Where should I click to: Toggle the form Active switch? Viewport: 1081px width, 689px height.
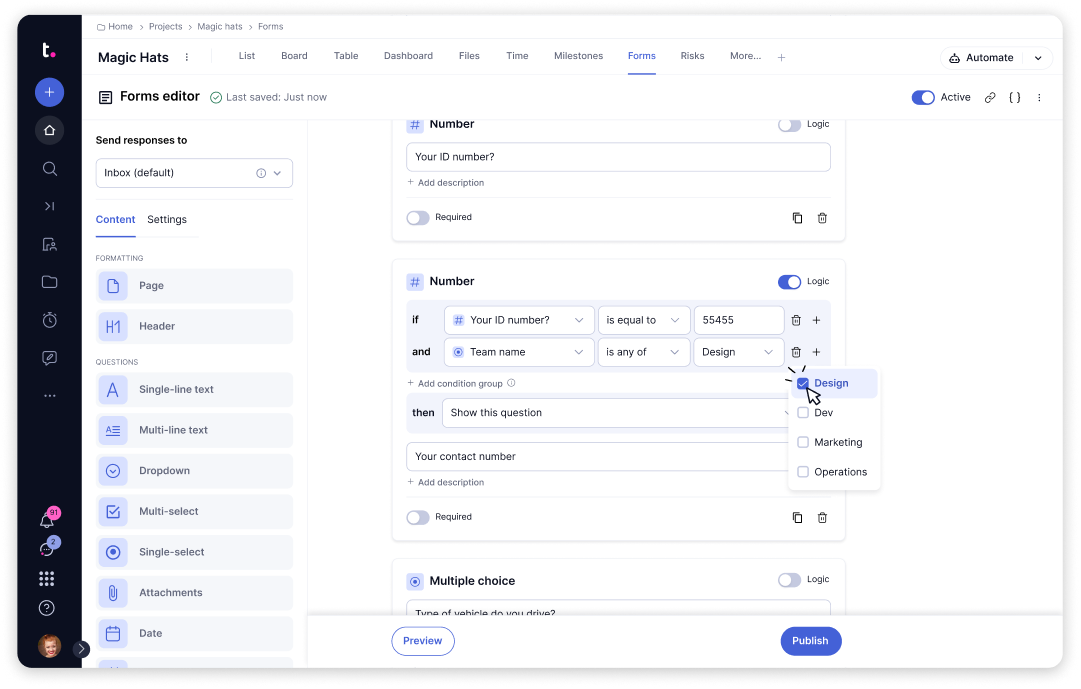(923, 97)
